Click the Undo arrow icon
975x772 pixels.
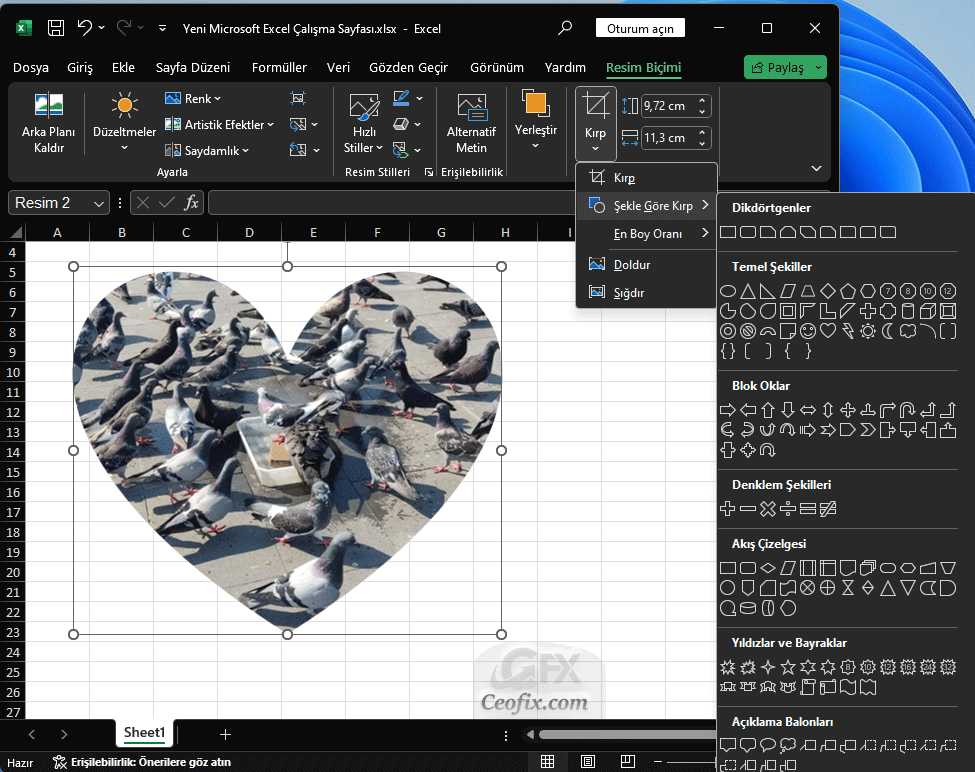(85, 28)
